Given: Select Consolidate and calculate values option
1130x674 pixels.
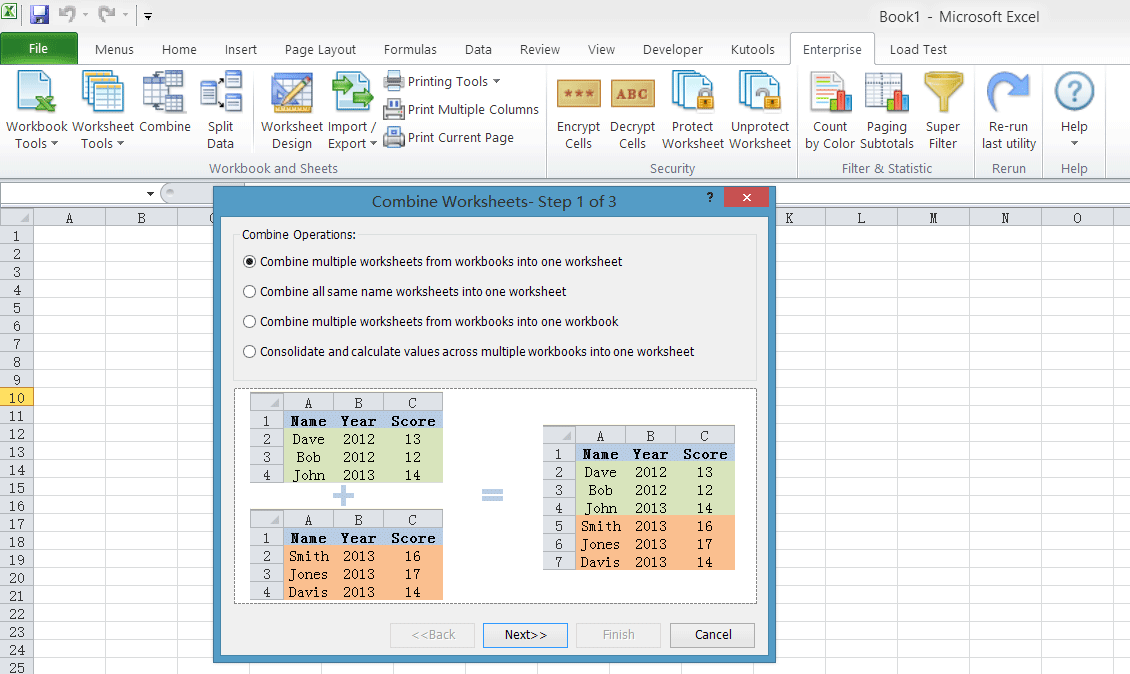Looking at the screenshot, I should pos(249,352).
